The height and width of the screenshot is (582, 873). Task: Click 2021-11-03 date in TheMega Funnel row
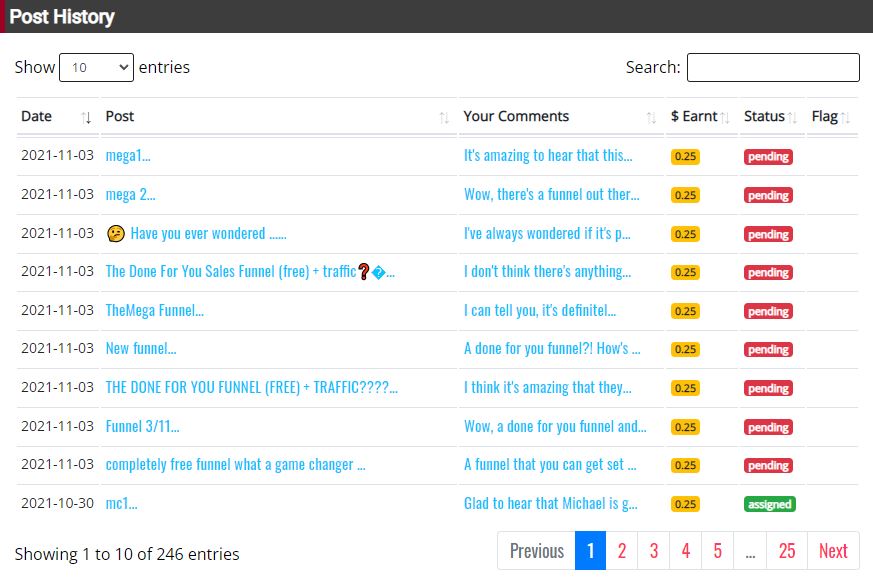[x=57, y=310]
